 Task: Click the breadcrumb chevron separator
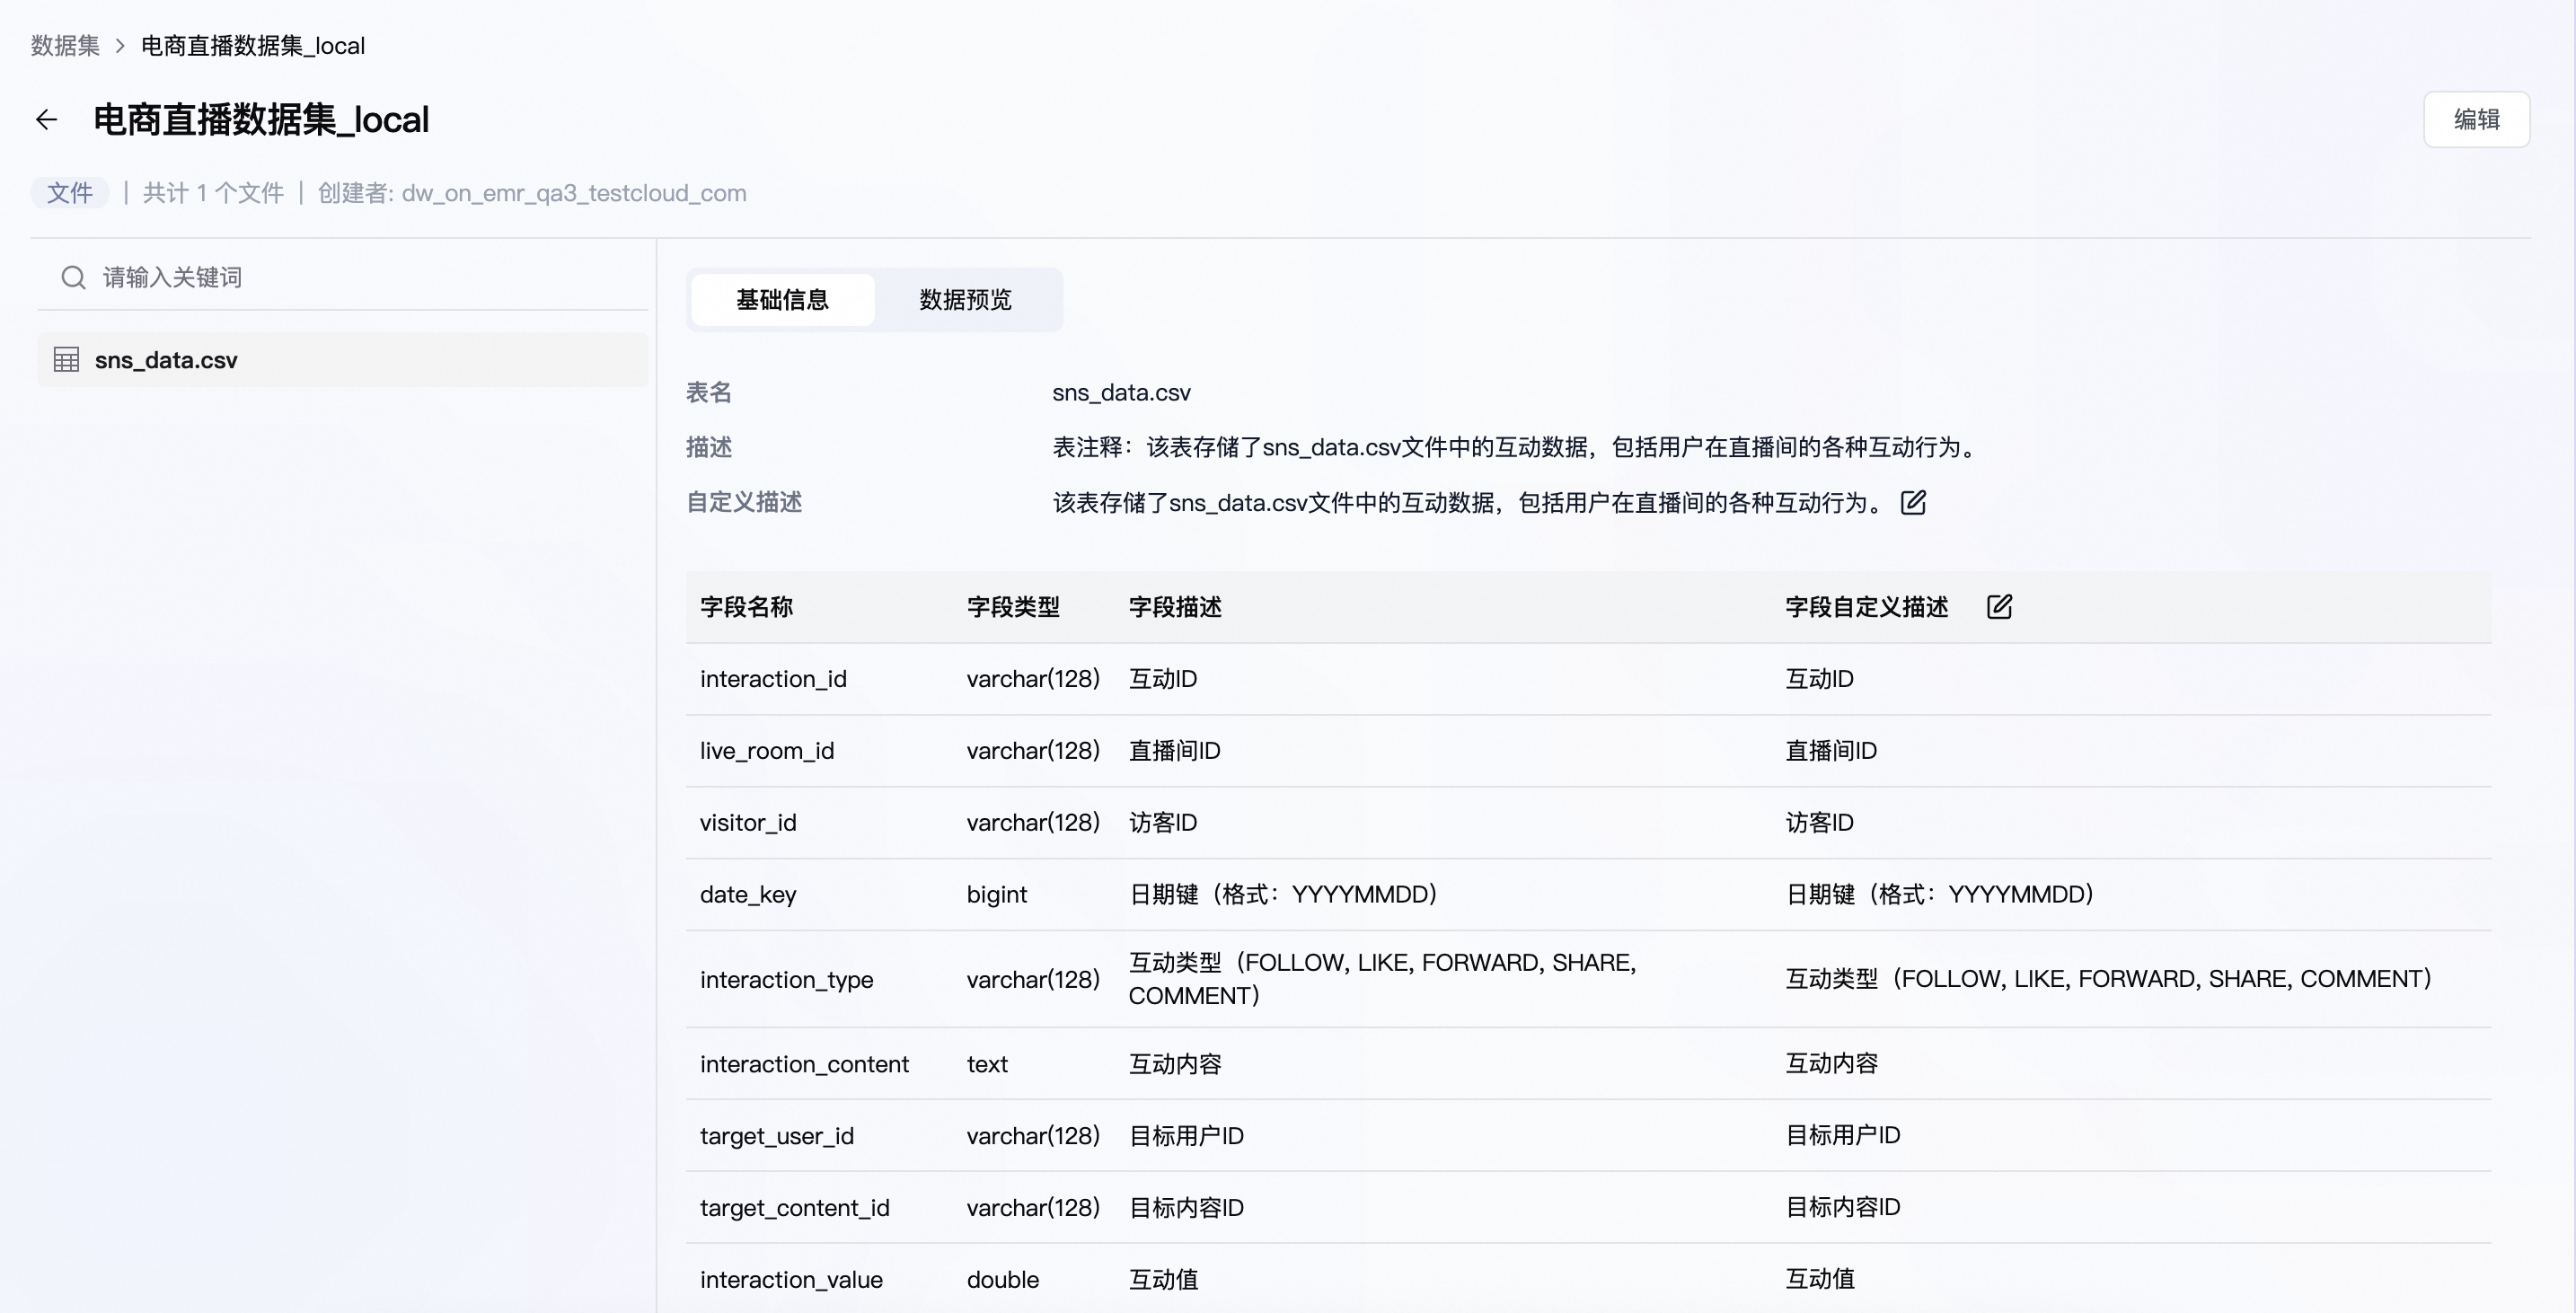click(x=120, y=46)
